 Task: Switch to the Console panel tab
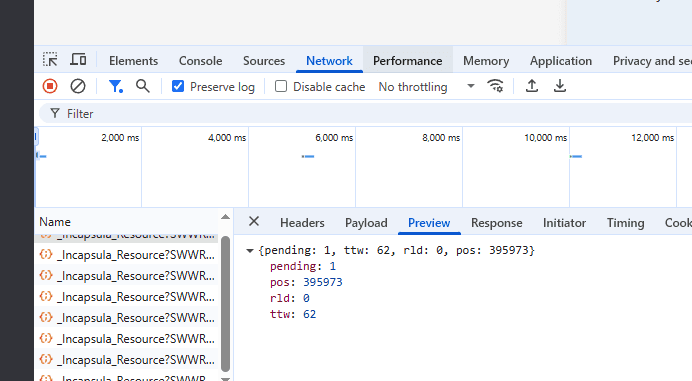click(x=200, y=61)
